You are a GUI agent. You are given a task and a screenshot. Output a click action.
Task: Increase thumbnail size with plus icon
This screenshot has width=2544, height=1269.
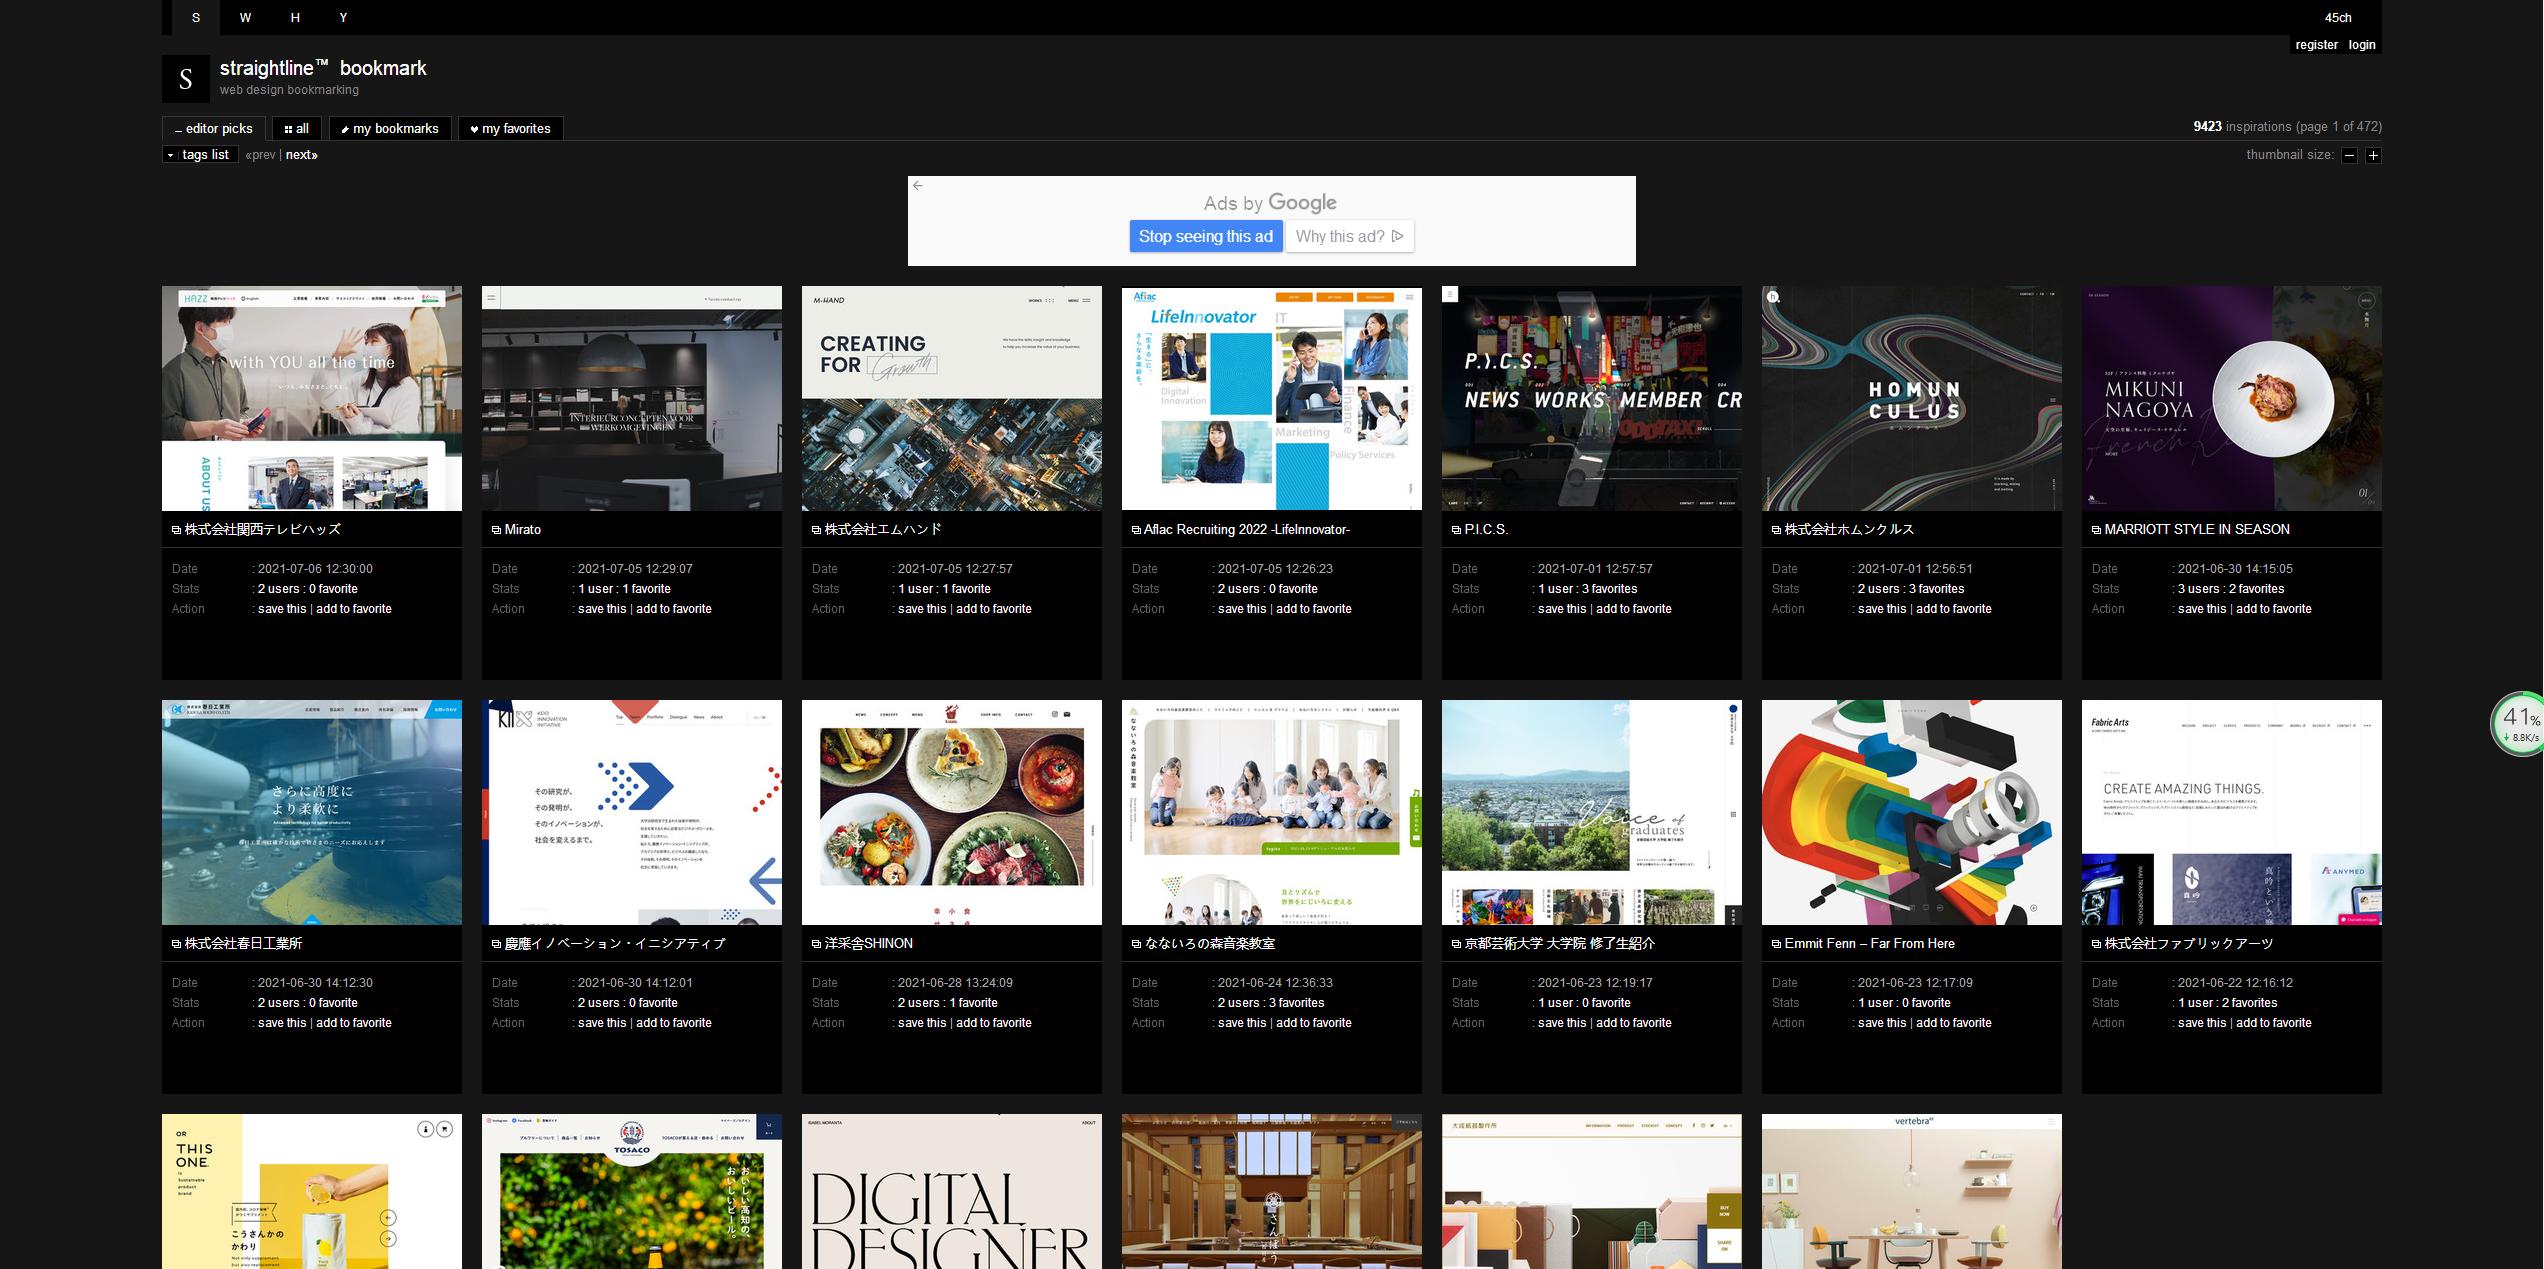pyautogui.click(x=2373, y=155)
